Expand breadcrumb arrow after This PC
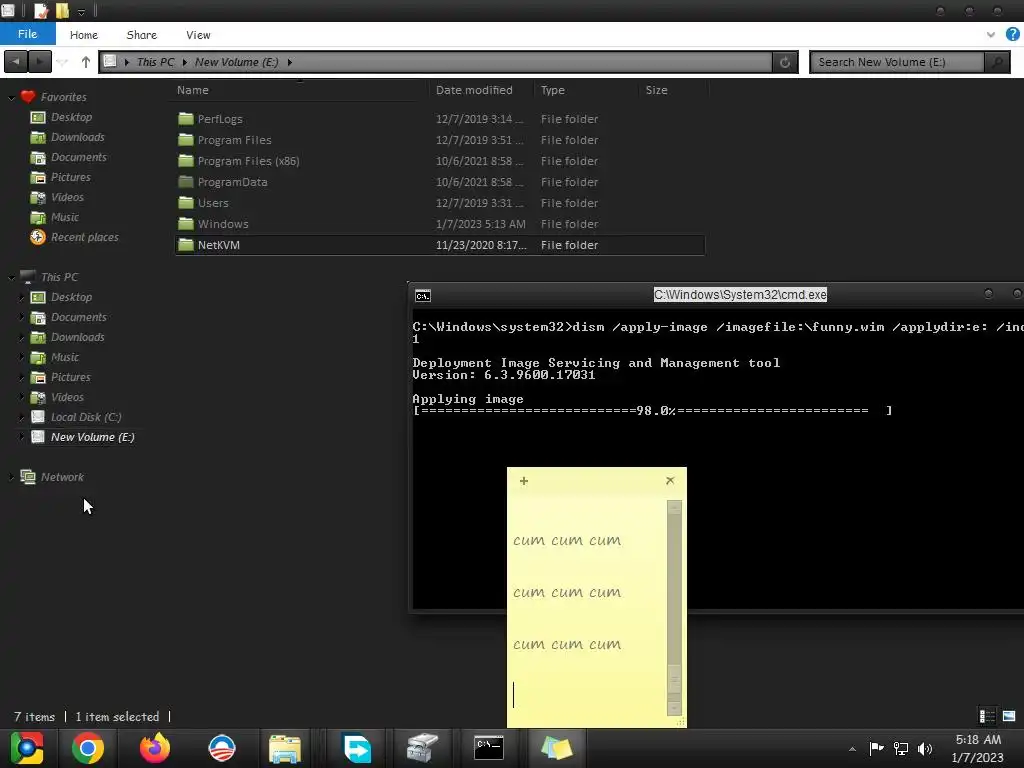The height and width of the screenshot is (768, 1024). pyautogui.click(x=185, y=62)
